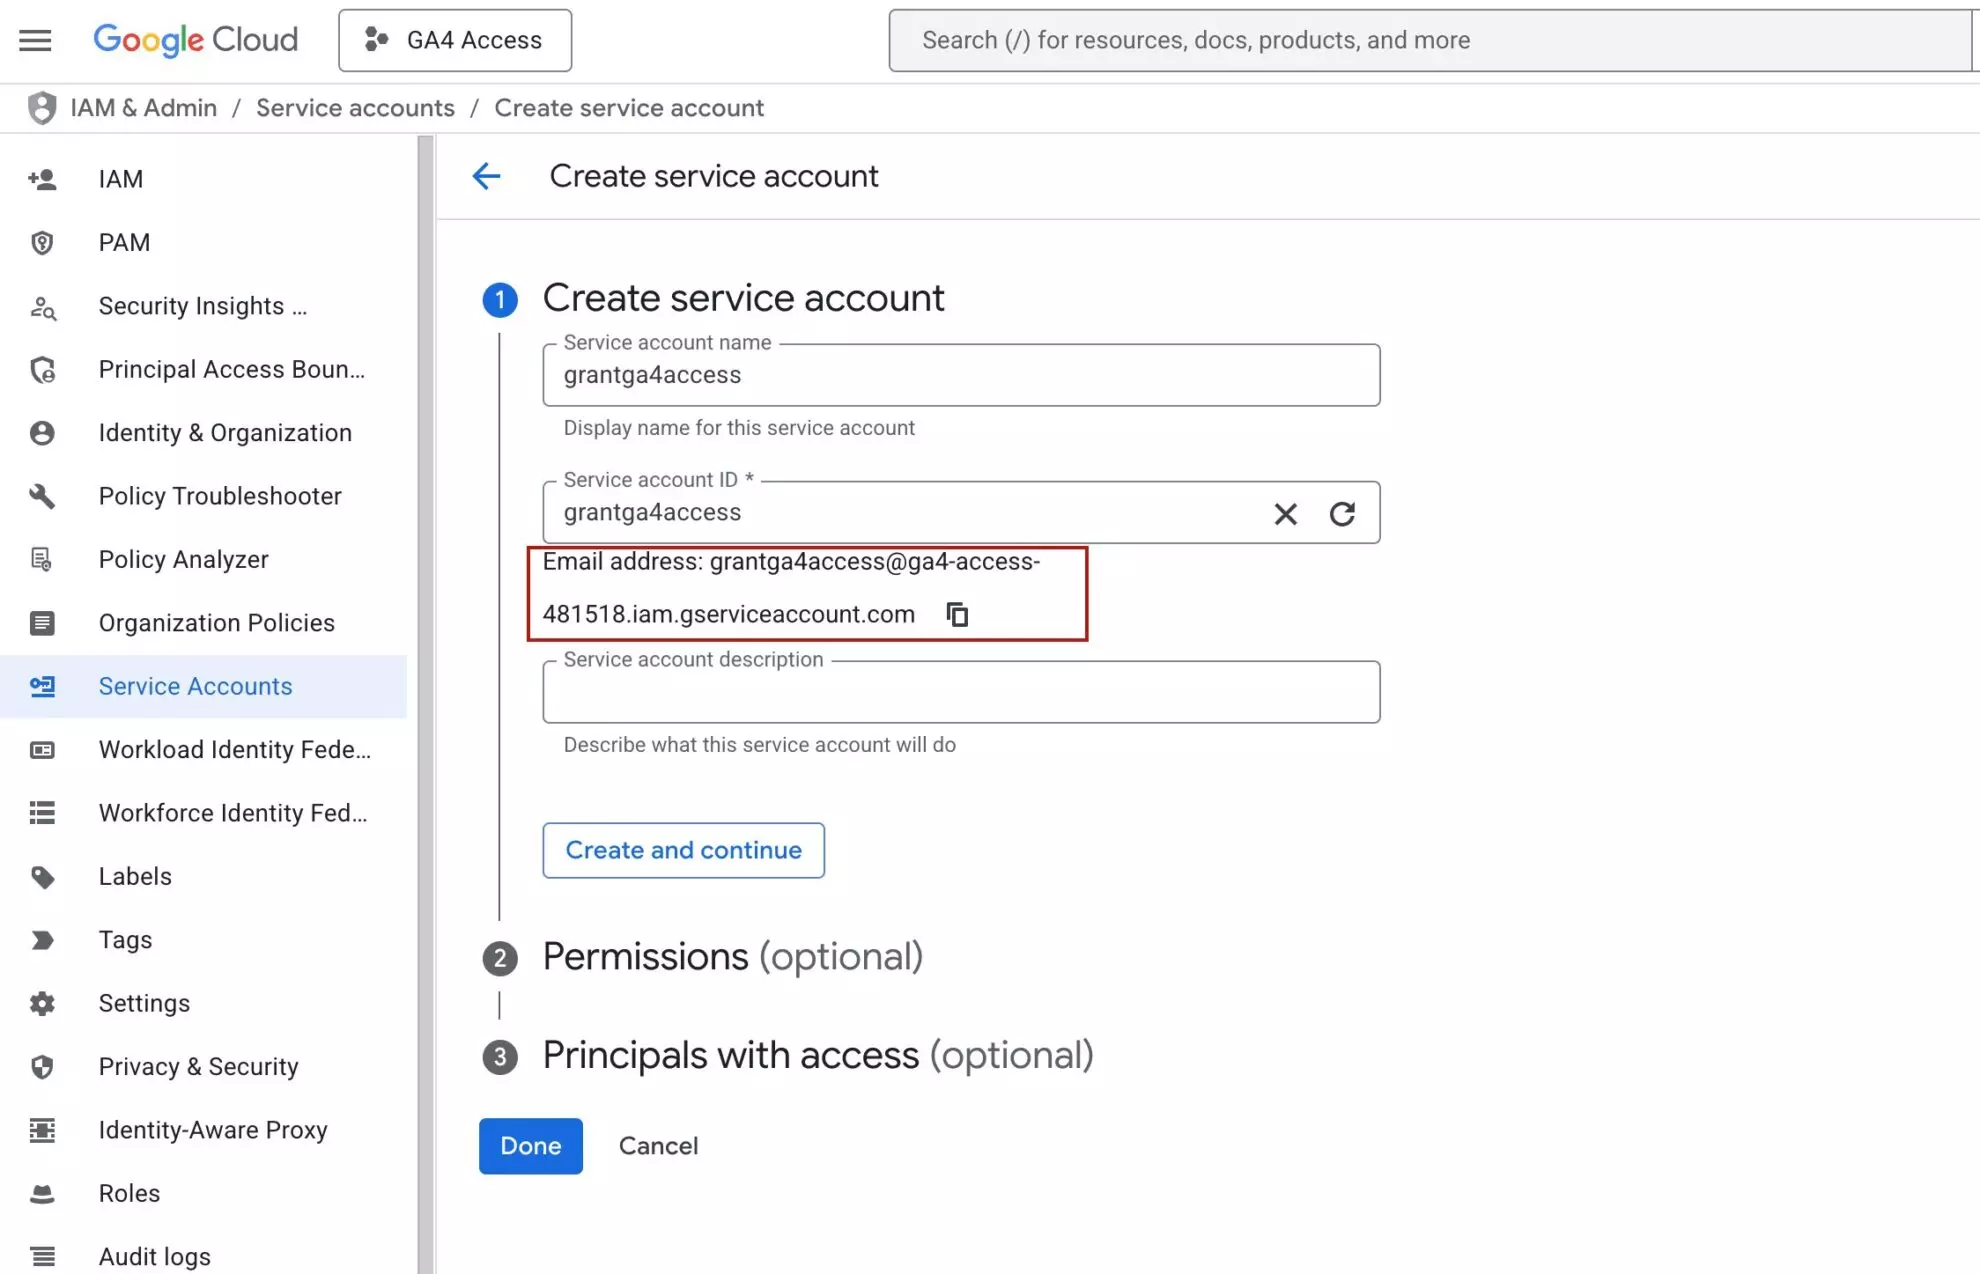Open Roles in the sidebar
Screen dimensions: 1980x1274
(128, 1192)
